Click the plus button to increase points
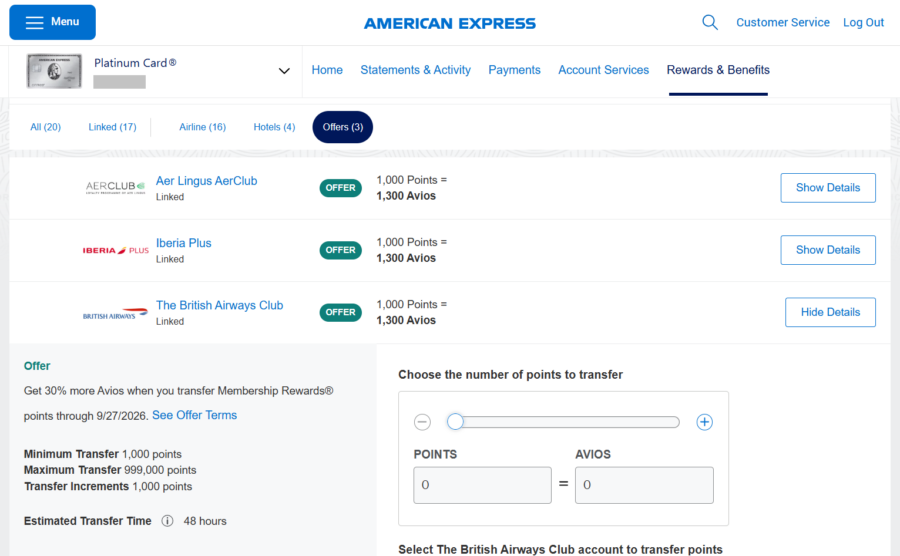The image size is (900, 556). pyautogui.click(x=704, y=422)
